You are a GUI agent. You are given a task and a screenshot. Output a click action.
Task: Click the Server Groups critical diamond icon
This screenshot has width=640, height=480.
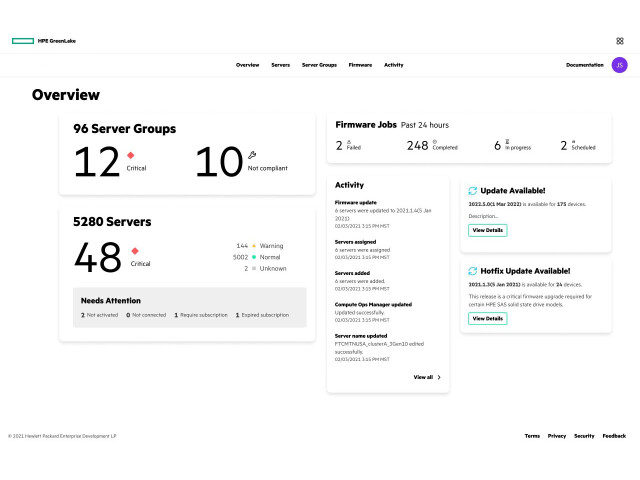[131, 155]
